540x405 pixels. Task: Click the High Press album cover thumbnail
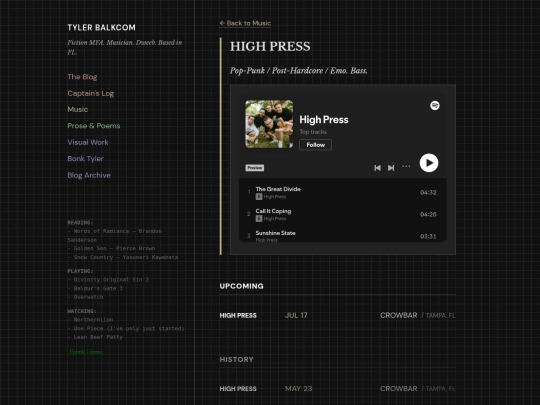click(x=269, y=124)
